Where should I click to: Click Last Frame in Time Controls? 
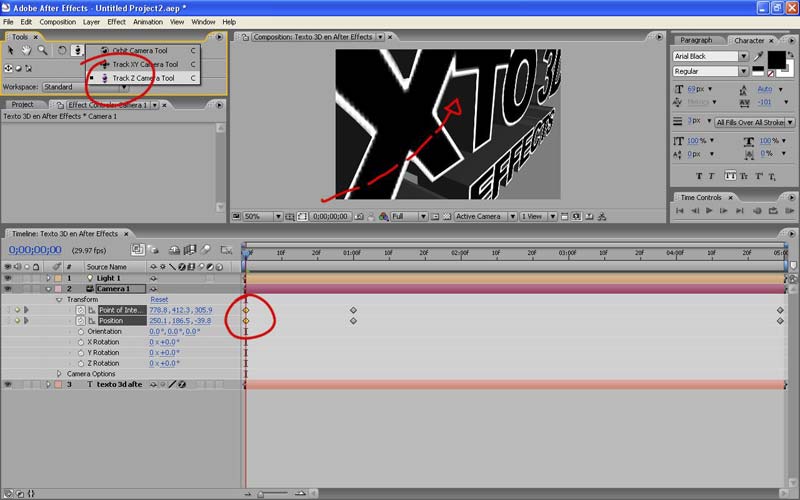[740, 210]
